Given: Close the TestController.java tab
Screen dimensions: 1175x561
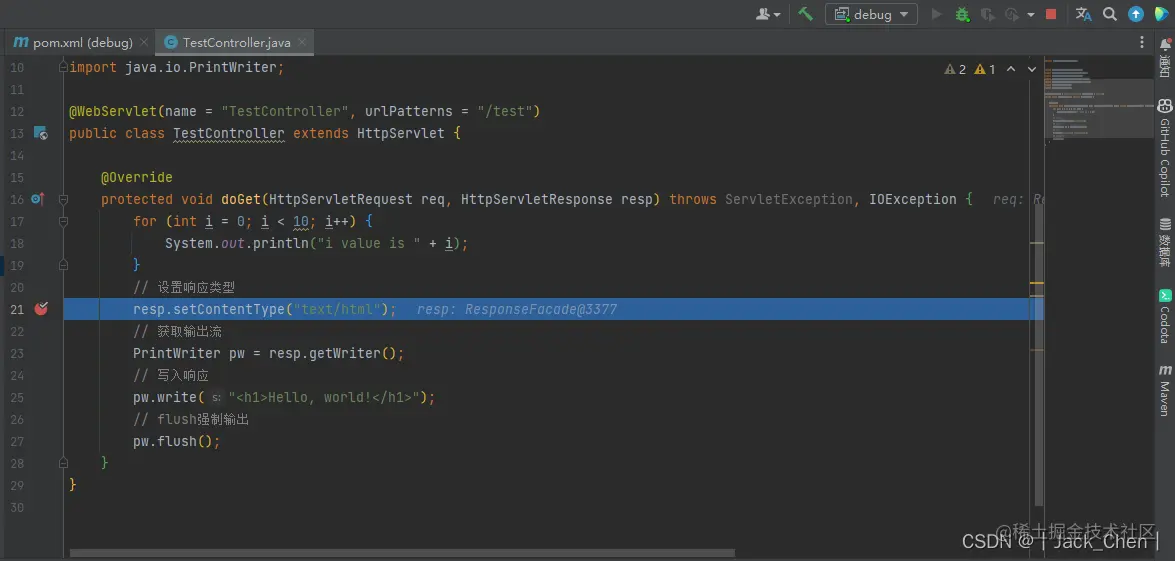Looking at the screenshot, I should (303, 43).
